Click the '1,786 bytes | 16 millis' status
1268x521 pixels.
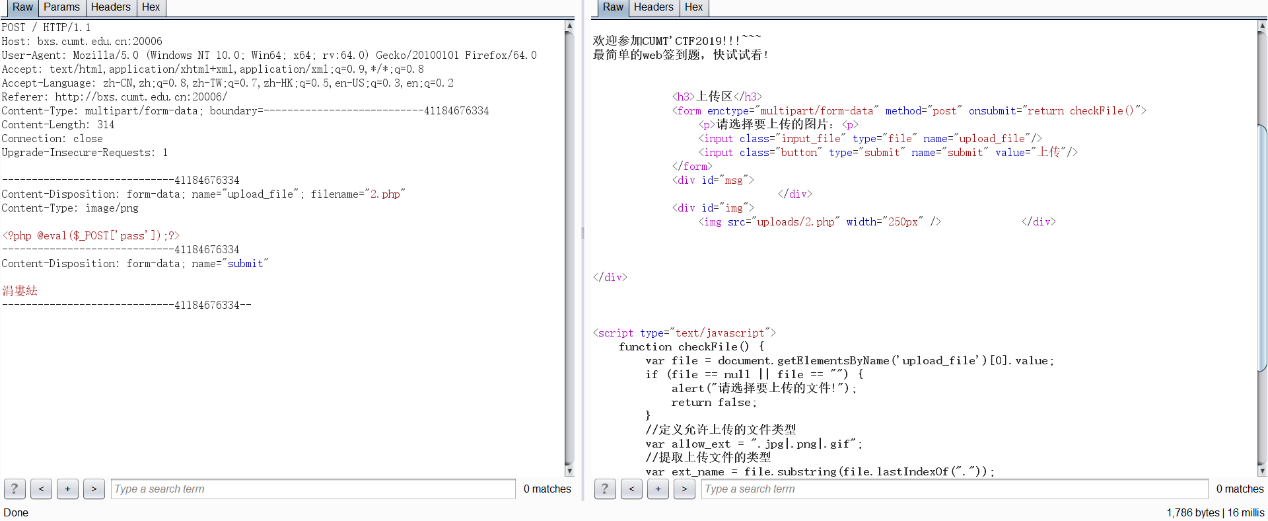point(1215,512)
